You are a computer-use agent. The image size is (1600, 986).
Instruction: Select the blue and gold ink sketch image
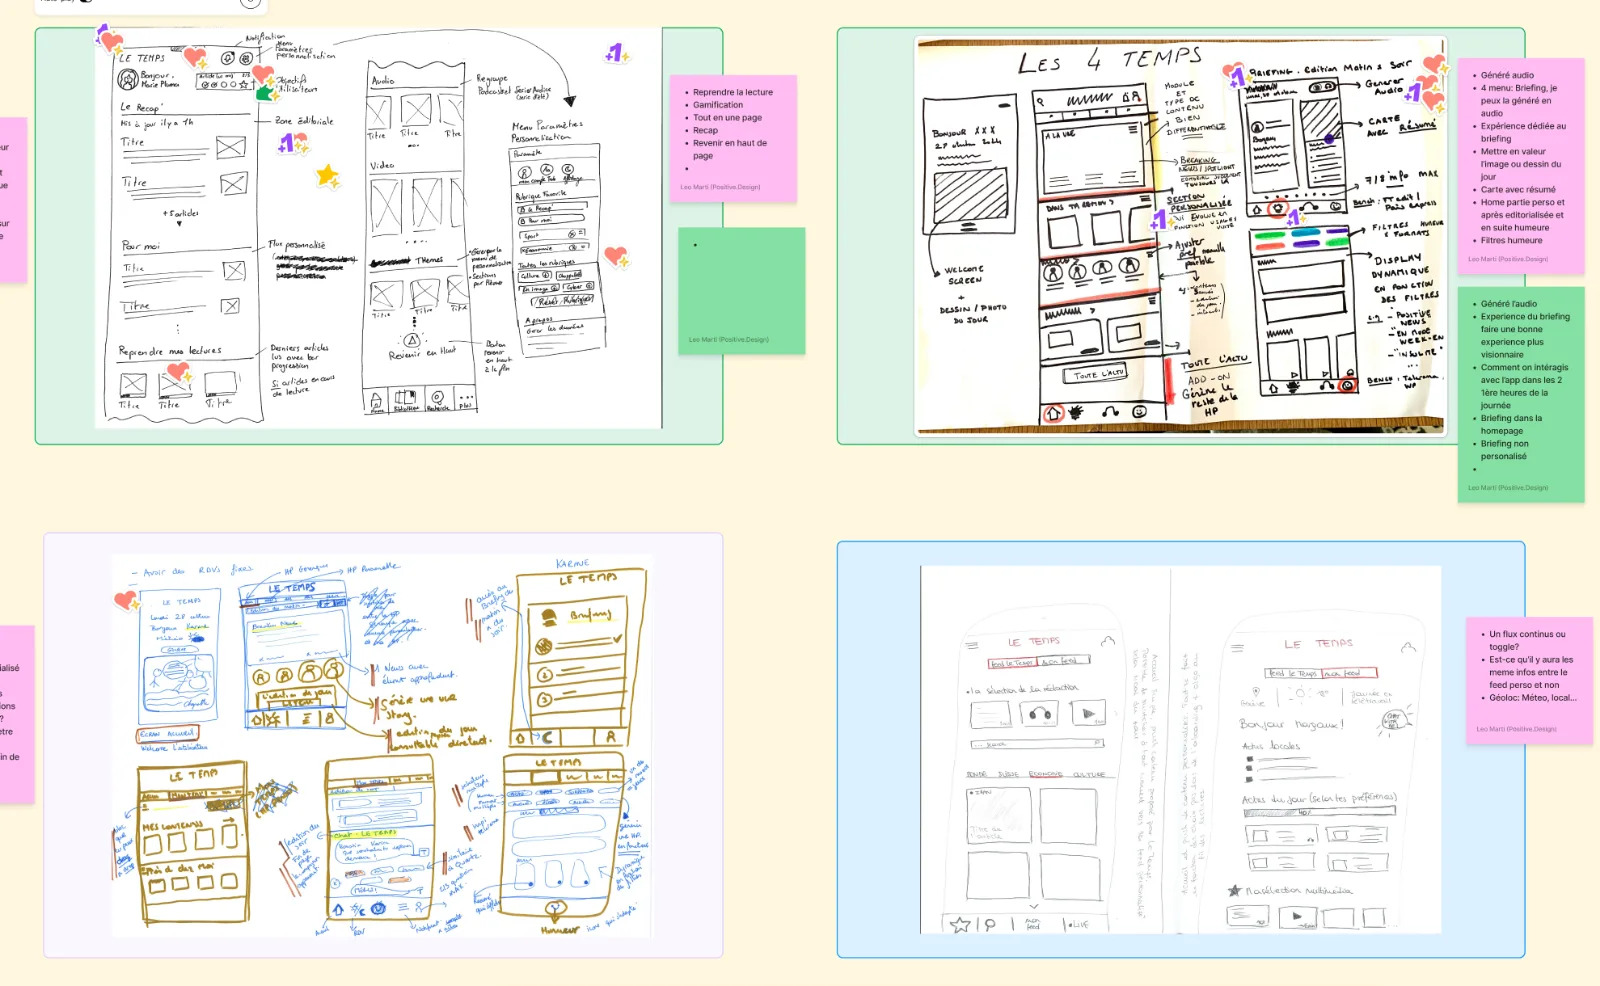382,746
